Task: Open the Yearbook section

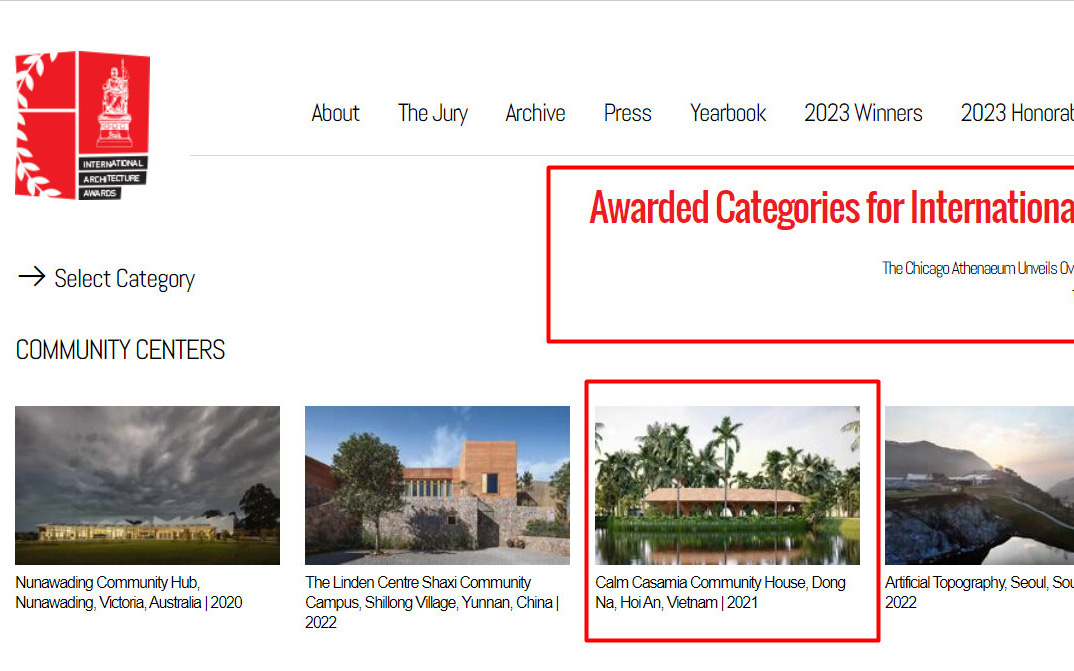Action: [x=728, y=113]
